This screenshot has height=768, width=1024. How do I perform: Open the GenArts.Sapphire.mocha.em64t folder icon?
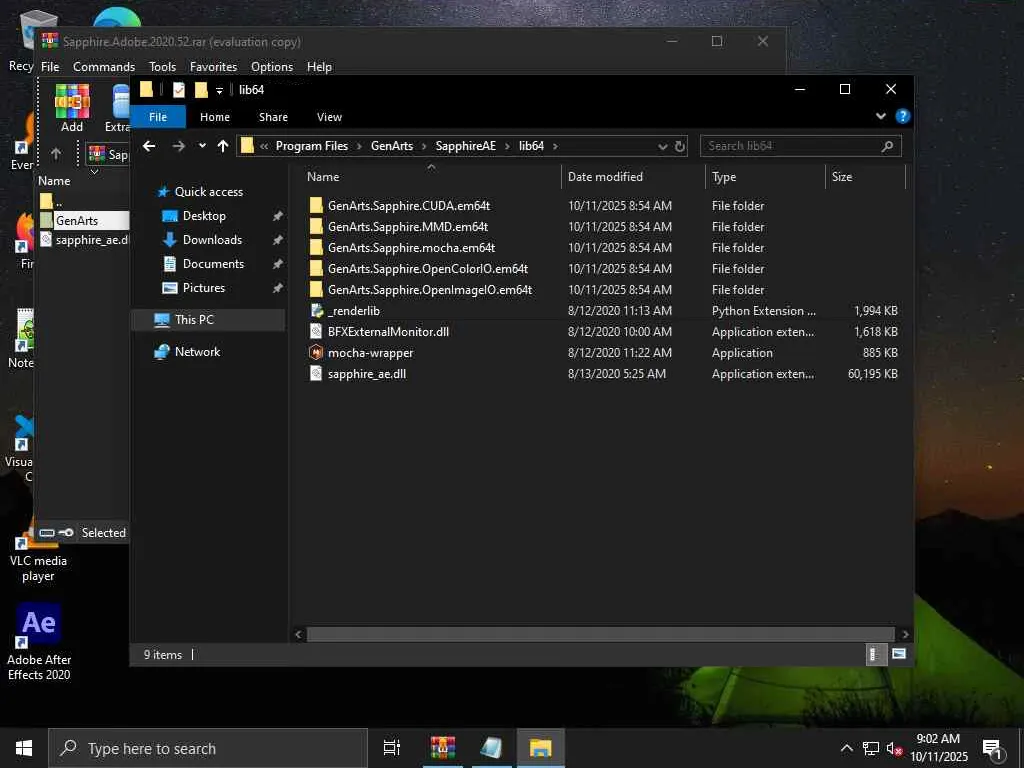(316, 248)
